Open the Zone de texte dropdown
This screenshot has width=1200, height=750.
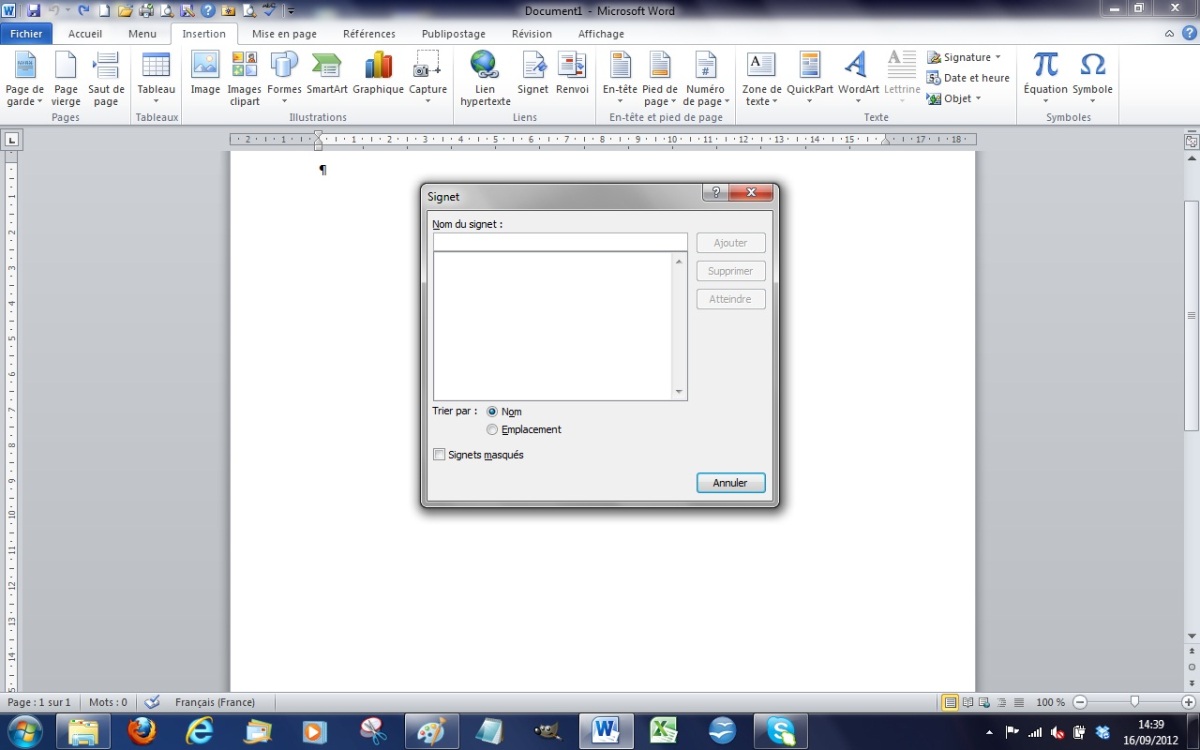(x=762, y=79)
